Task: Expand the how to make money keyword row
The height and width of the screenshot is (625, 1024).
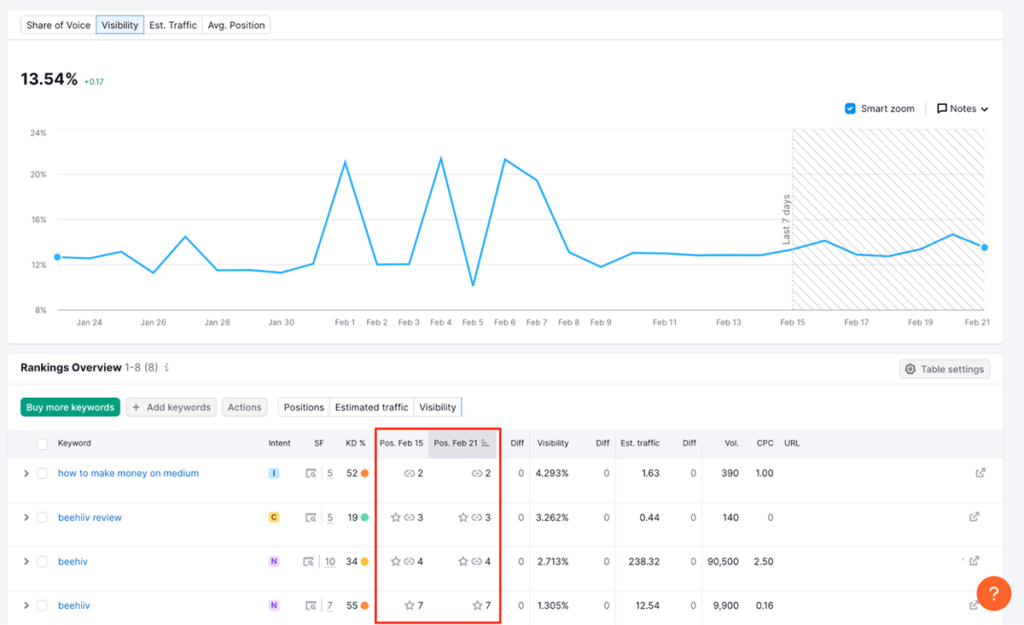Action: point(26,473)
